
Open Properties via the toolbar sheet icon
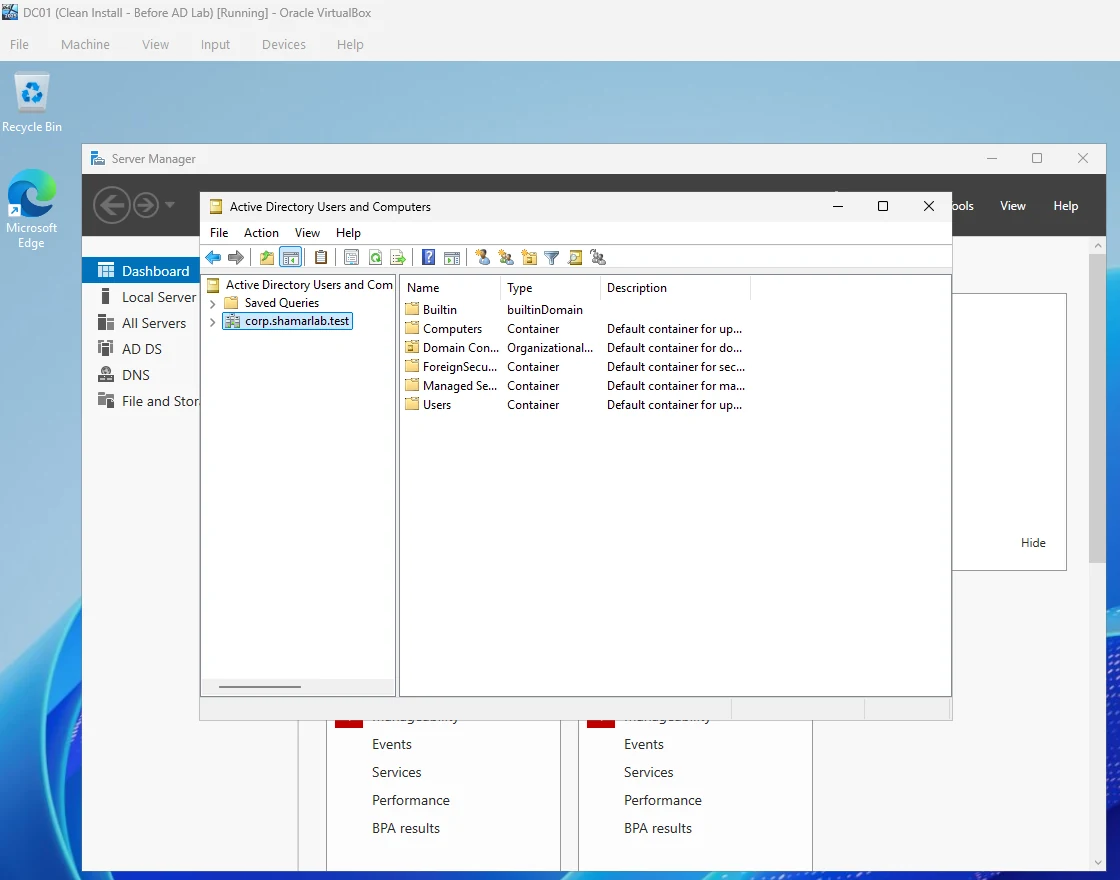pos(351,258)
